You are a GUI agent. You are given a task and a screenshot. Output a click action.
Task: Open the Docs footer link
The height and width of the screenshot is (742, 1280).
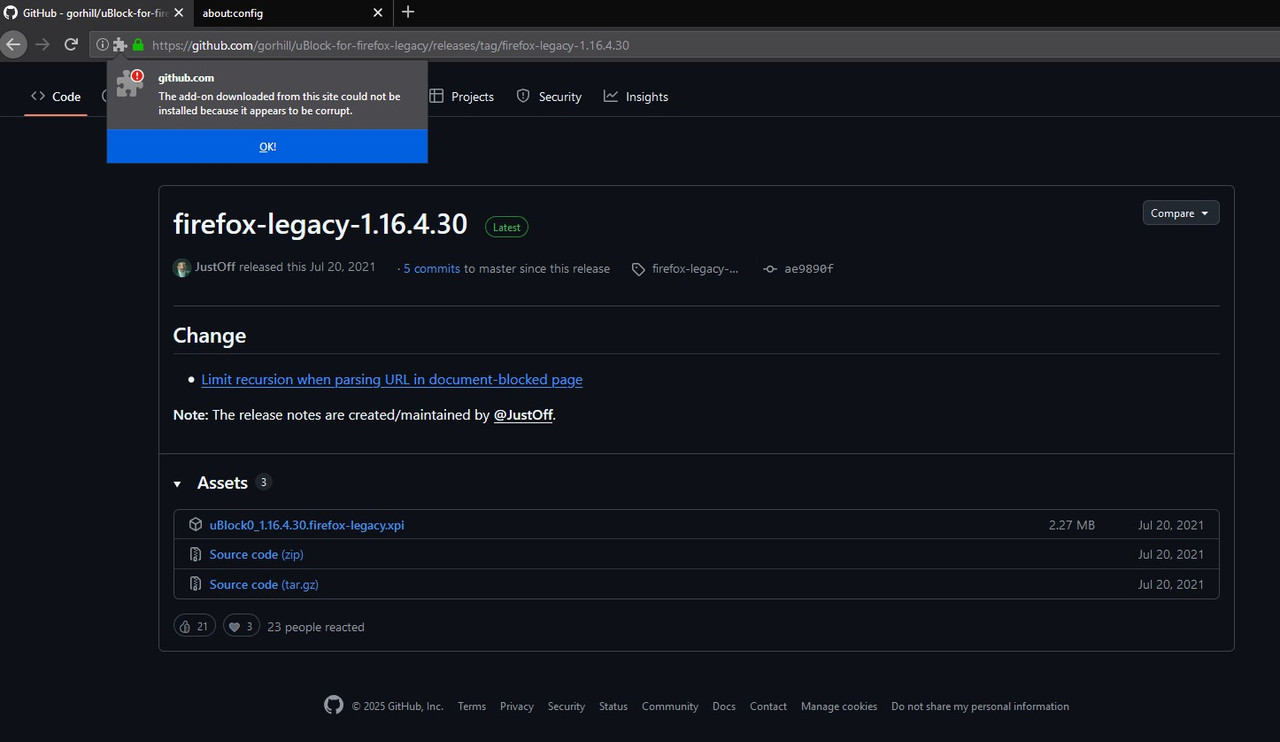click(x=724, y=706)
